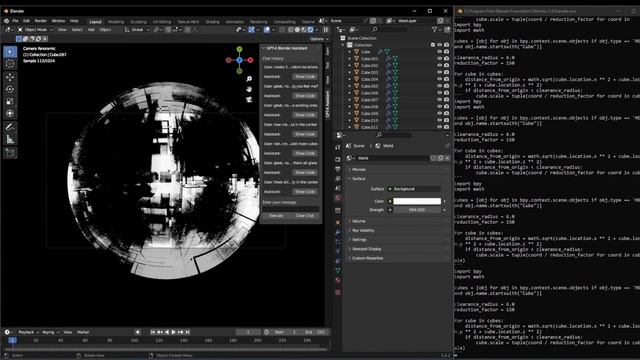Select the Transform tool
Screen dimensions: 640x360
click(x=10, y=114)
